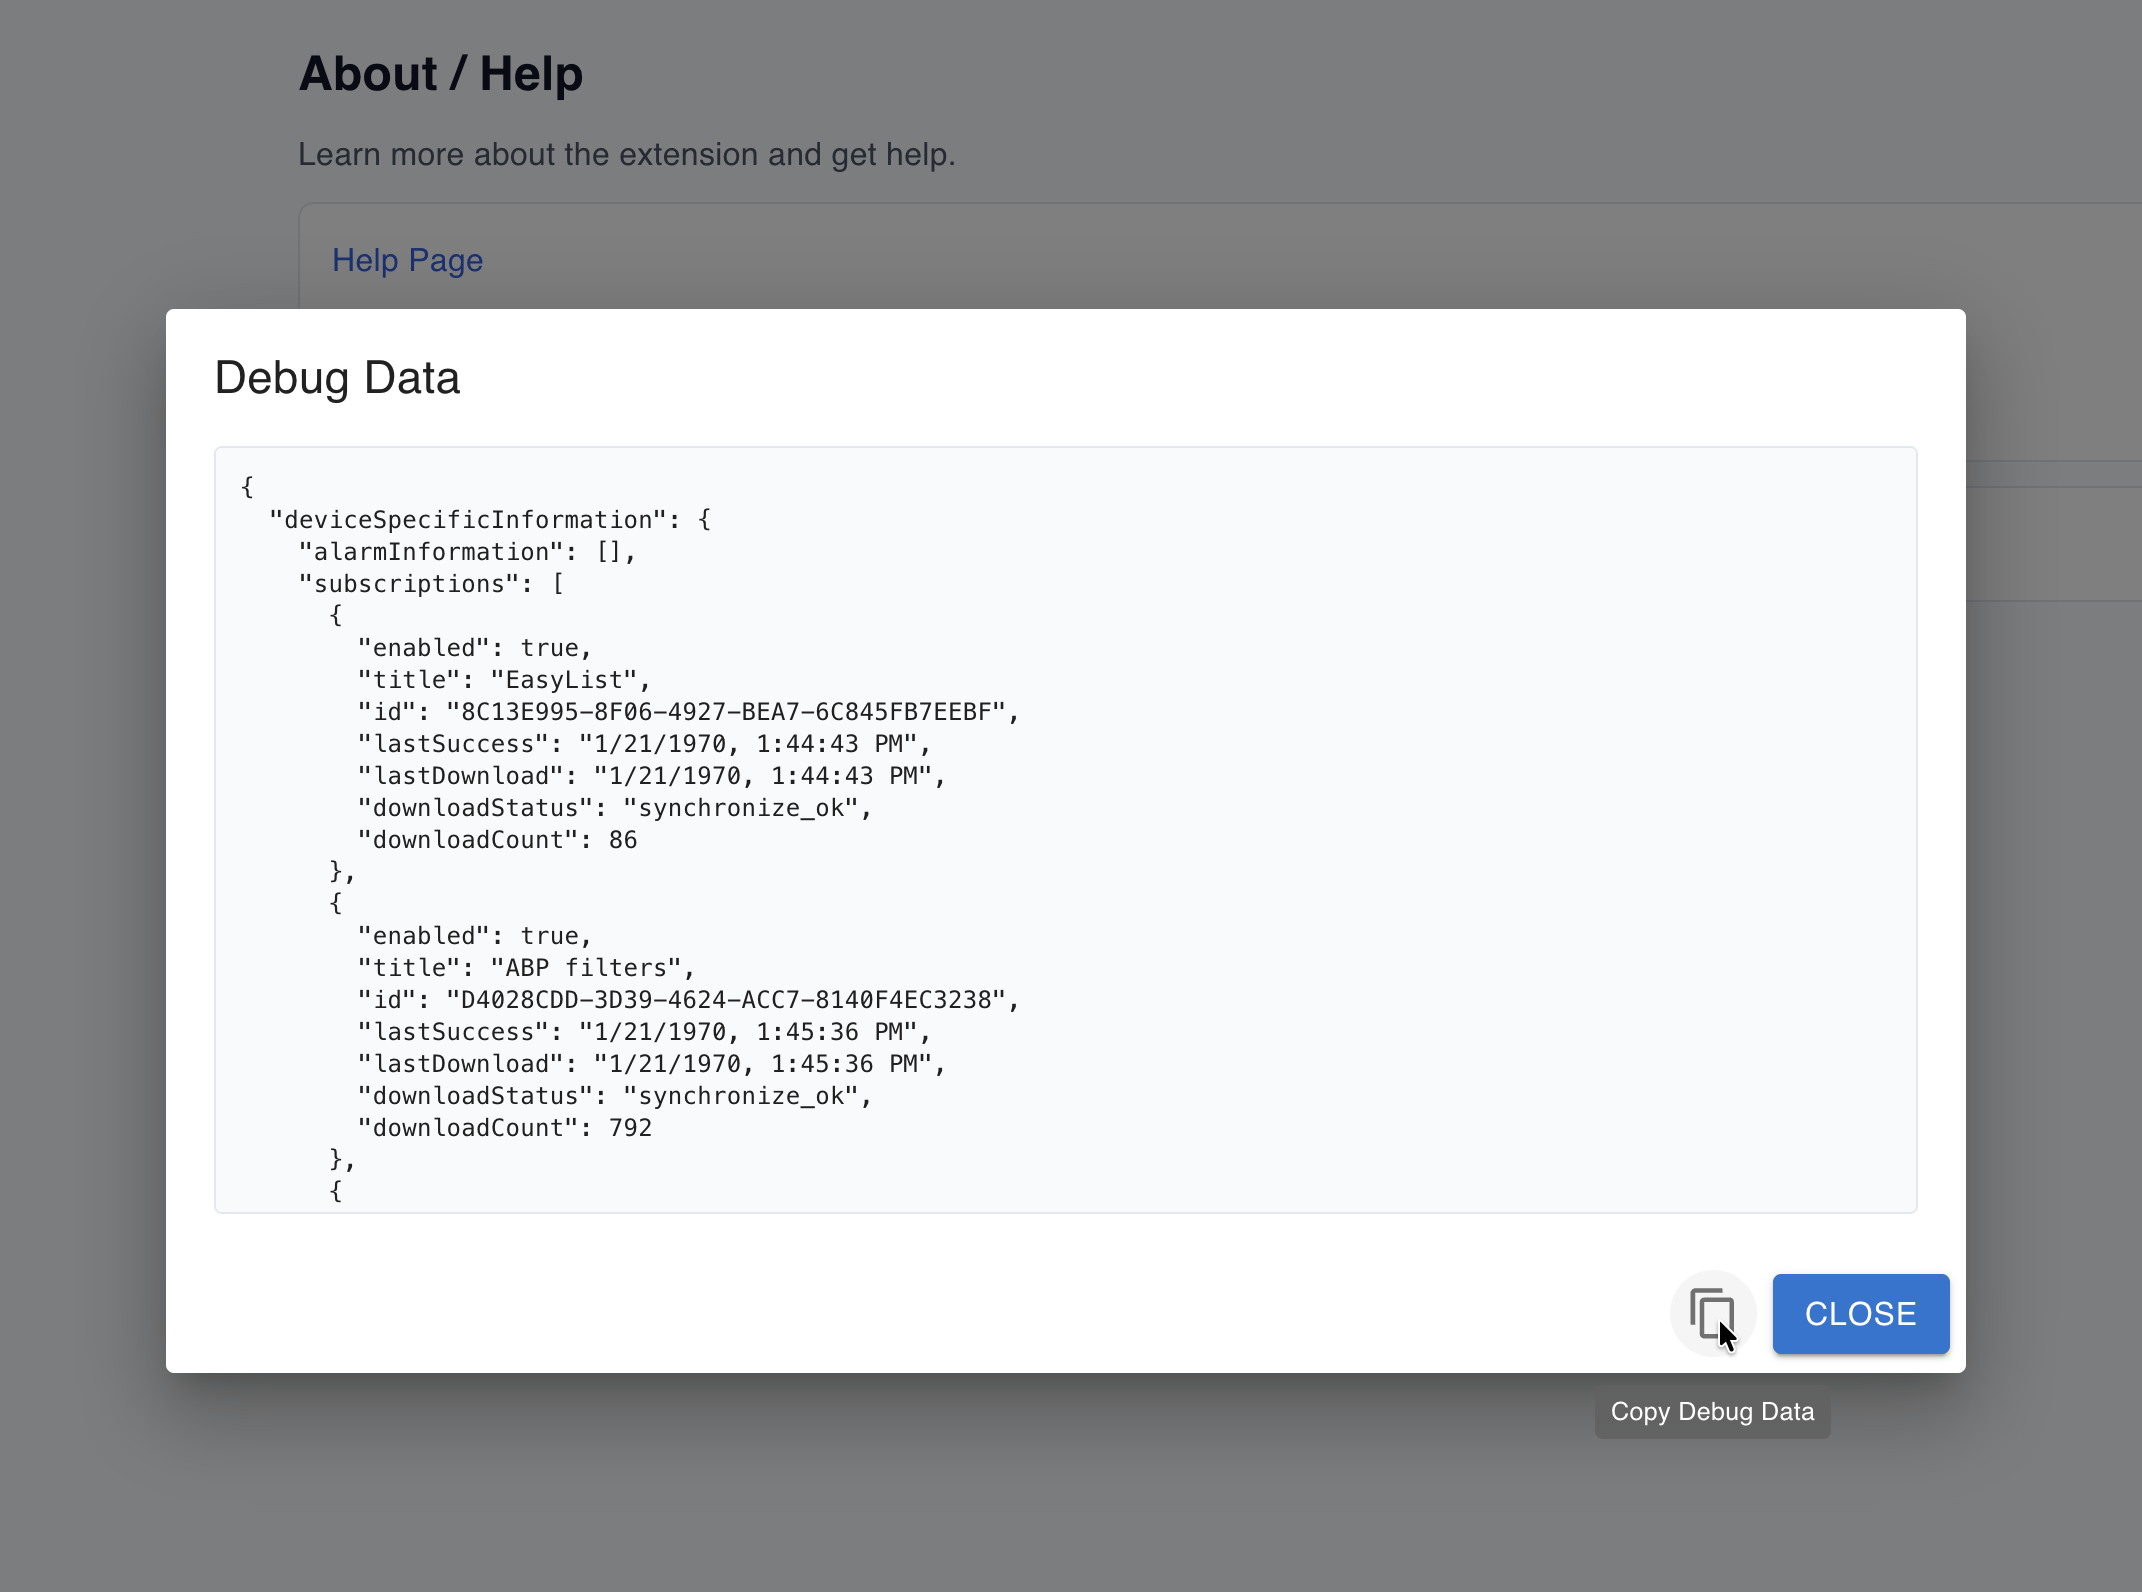Image resolution: width=2142 pixels, height=1592 pixels.
Task: Click the id D4028CDD line
Action: (x=689, y=1000)
